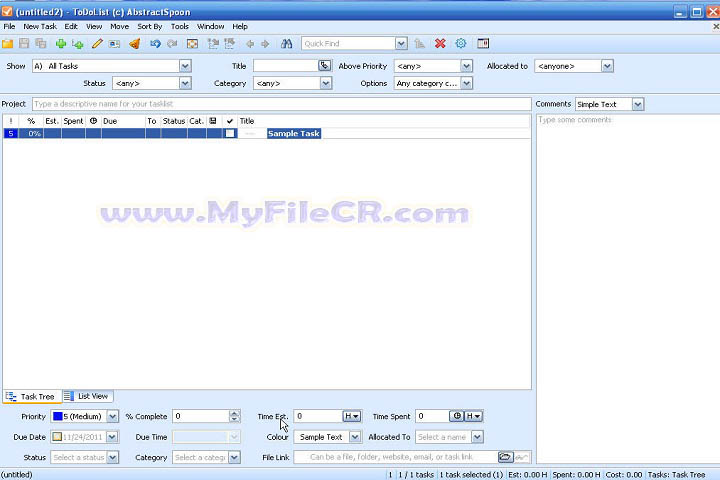Screen dimensions: 720x480
Task: Click the Due column header
Action: [123, 121]
